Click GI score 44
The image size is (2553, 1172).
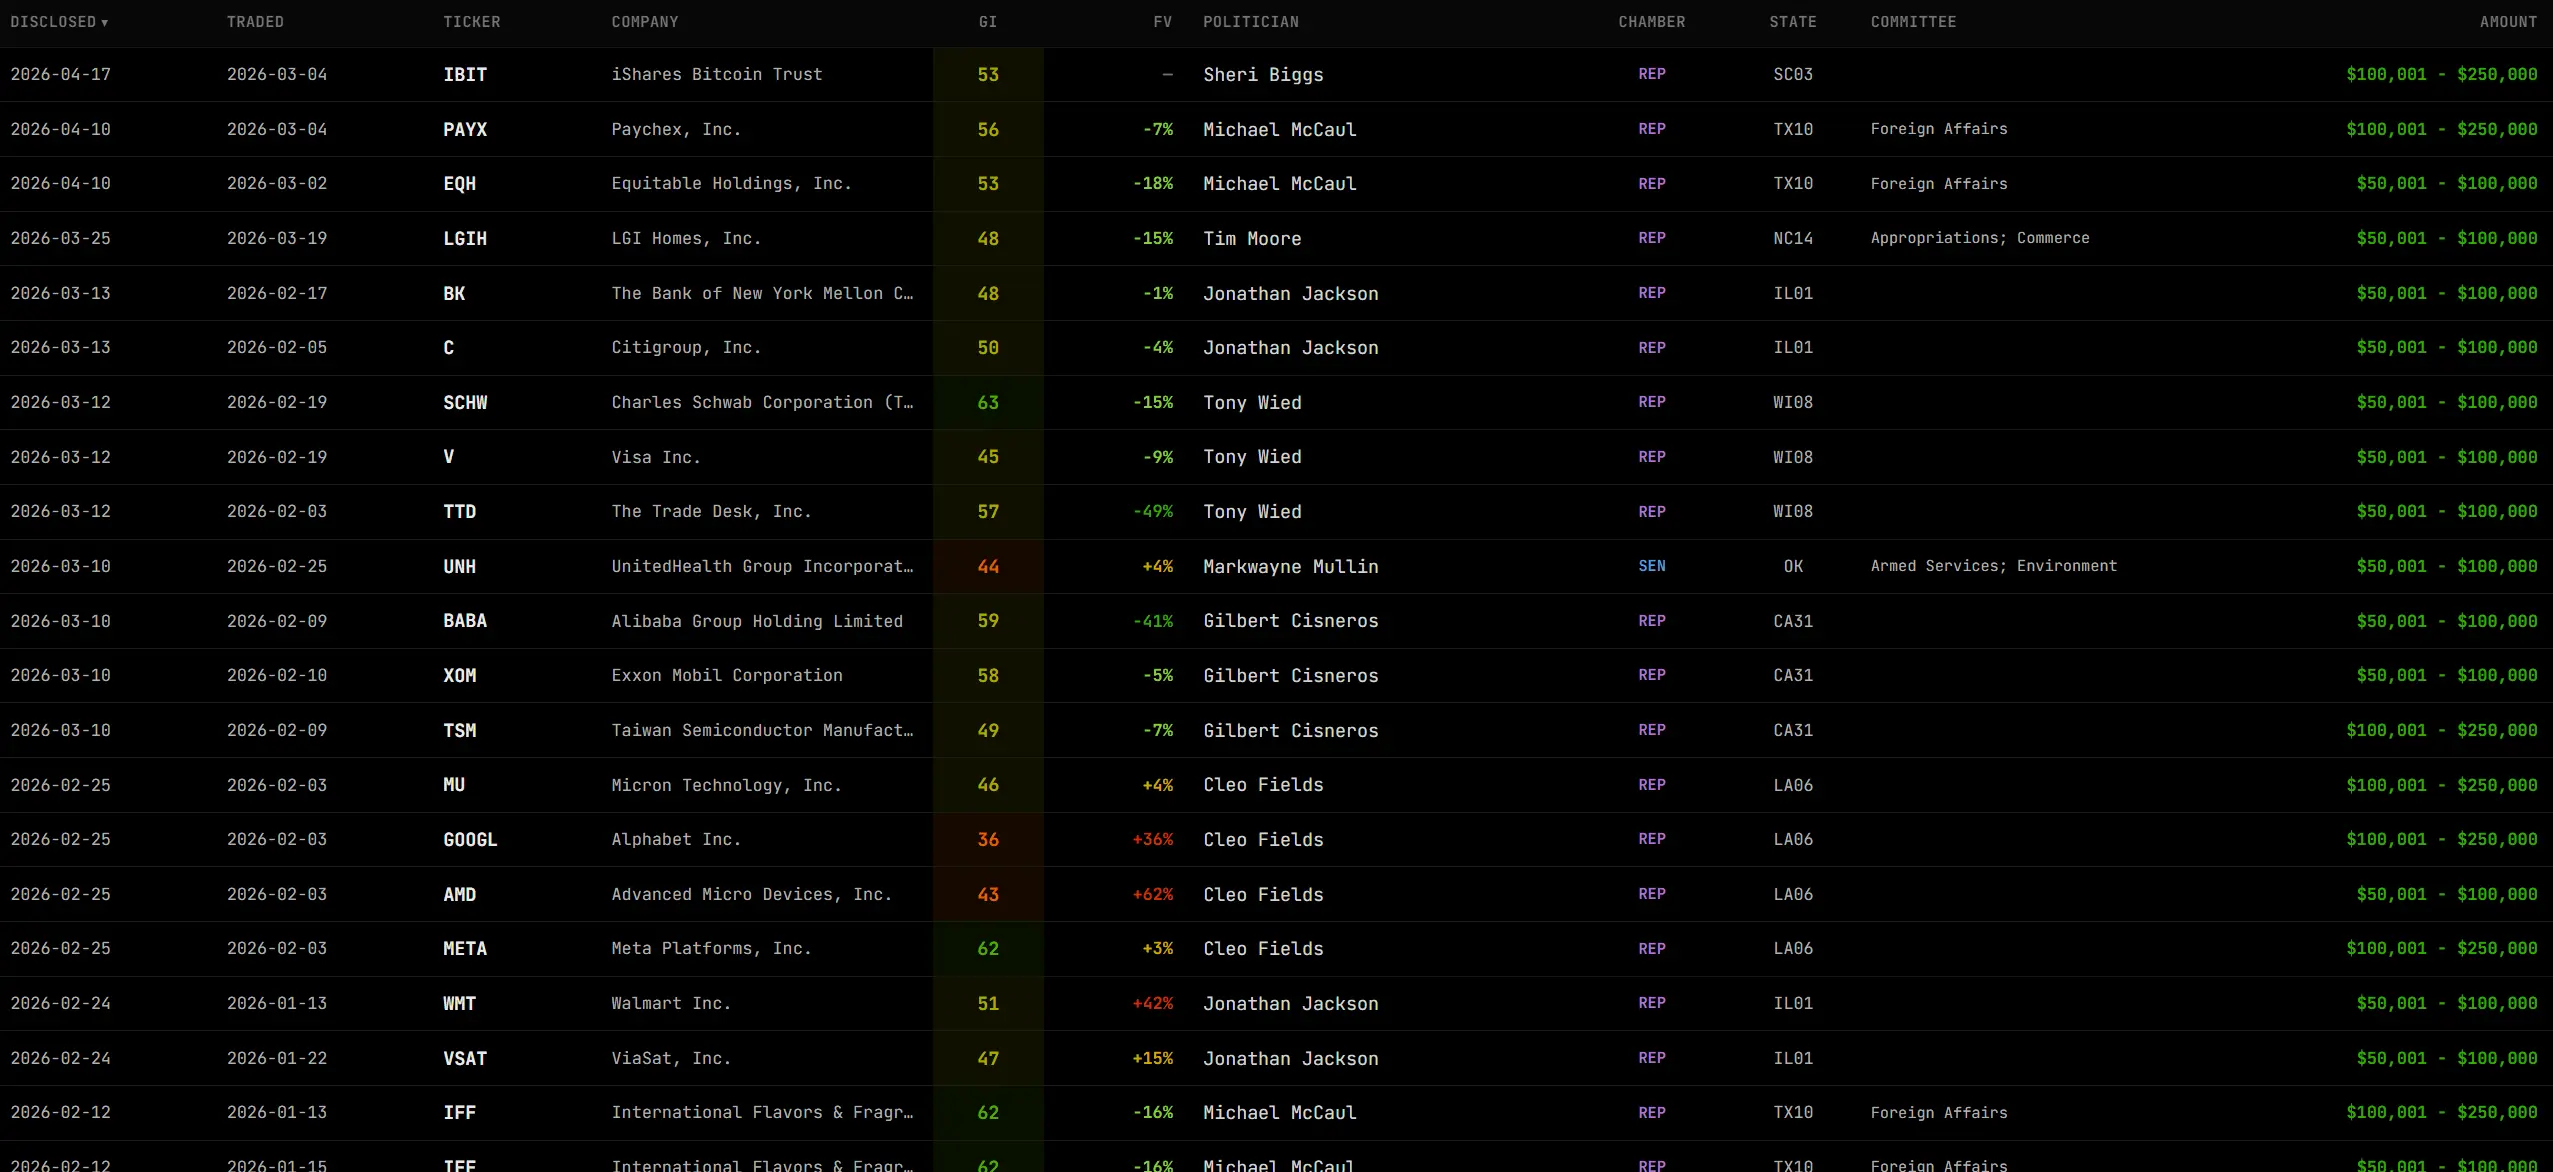click(988, 567)
